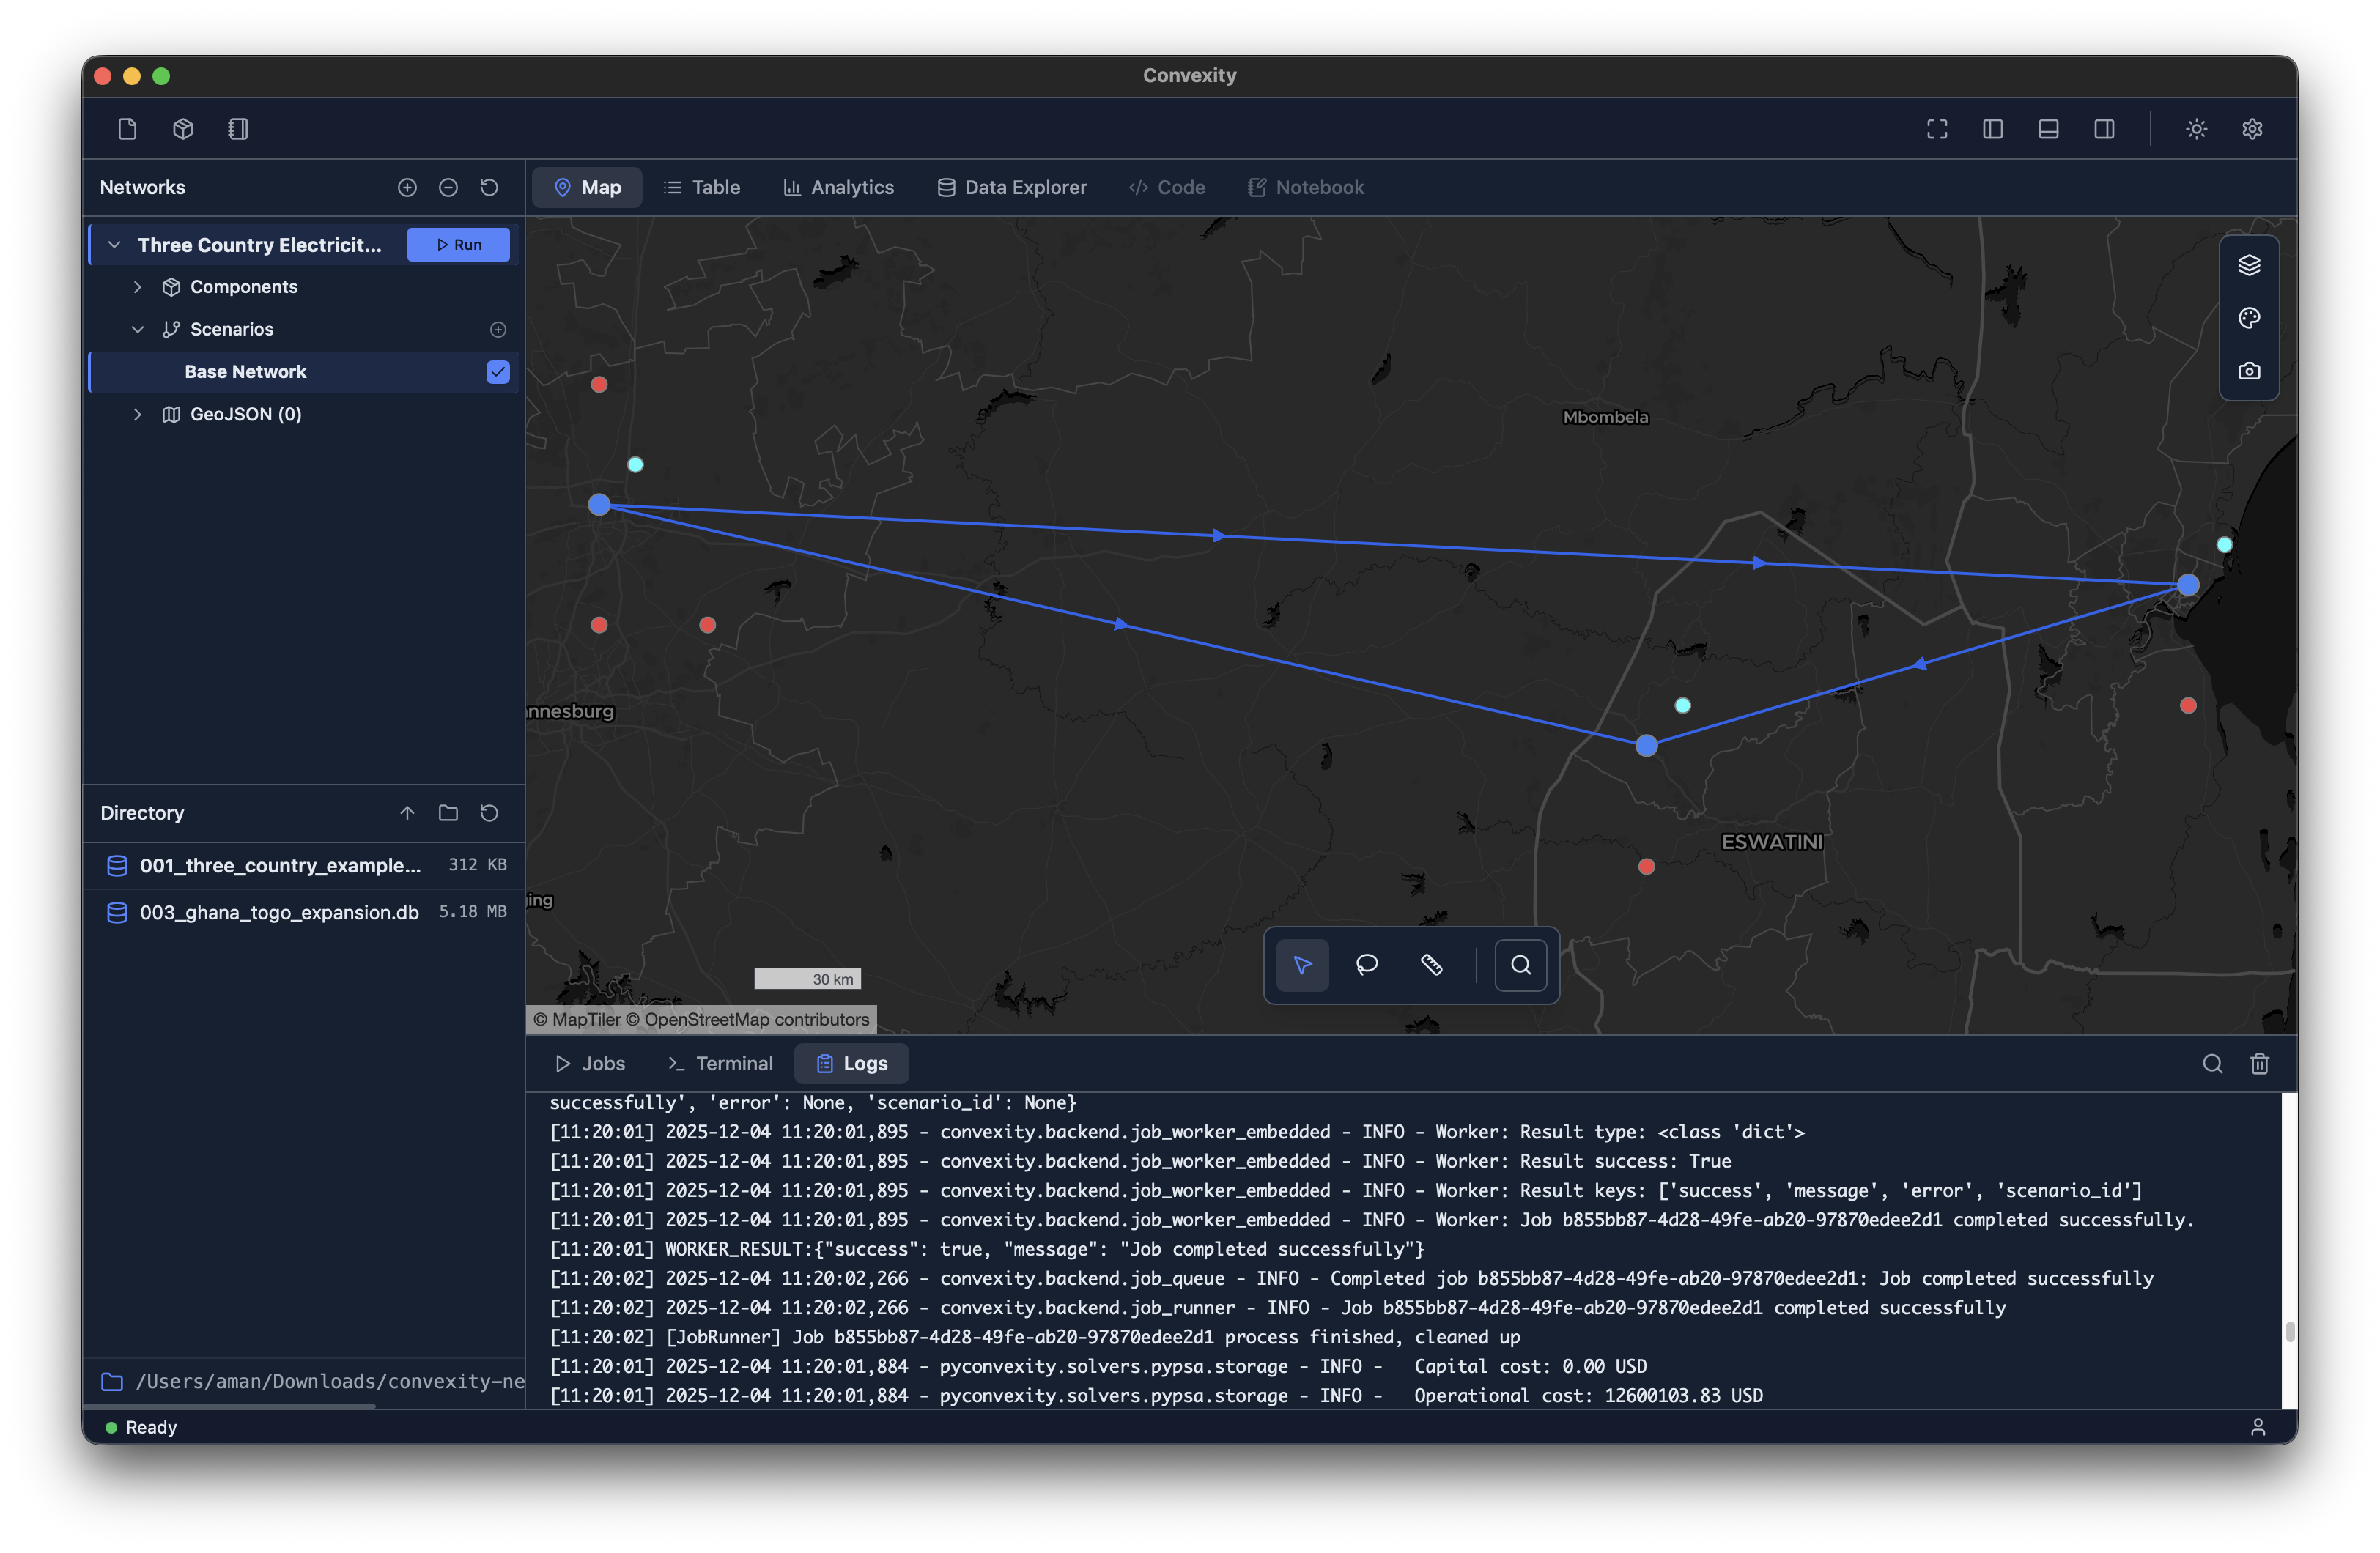Open the Terminal tab

[x=720, y=1064]
